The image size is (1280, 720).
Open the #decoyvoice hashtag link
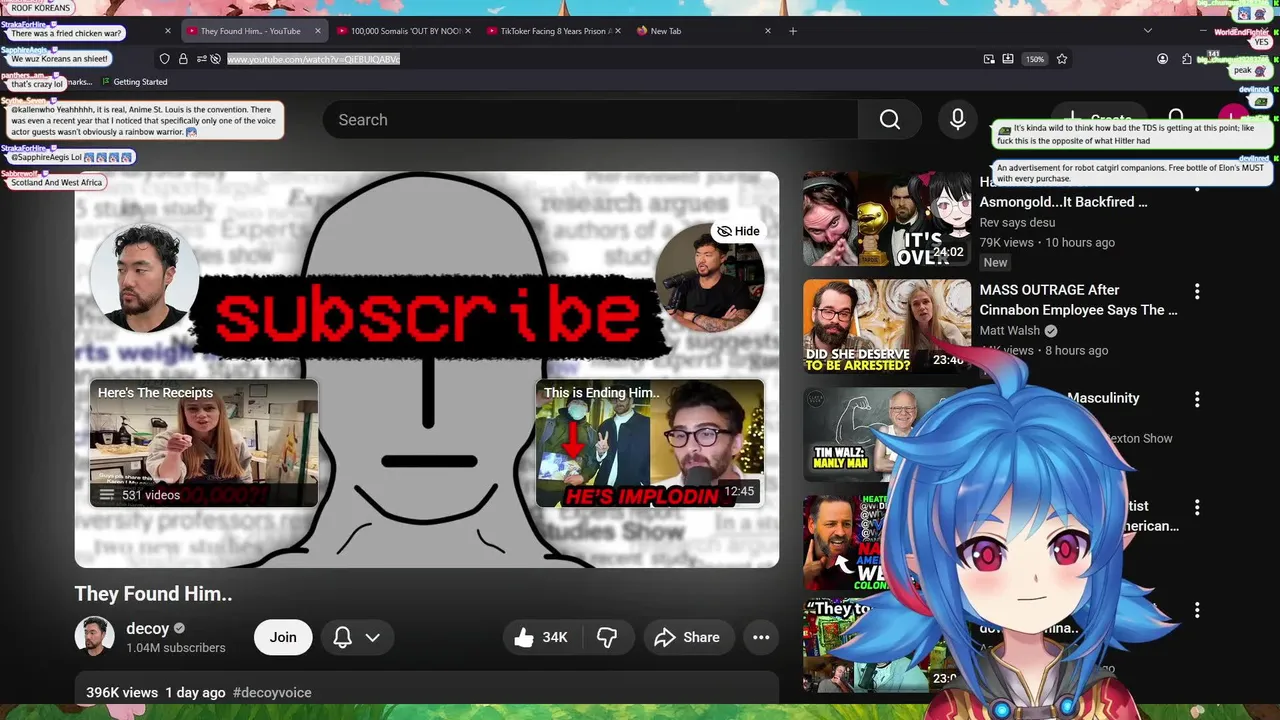click(x=272, y=692)
